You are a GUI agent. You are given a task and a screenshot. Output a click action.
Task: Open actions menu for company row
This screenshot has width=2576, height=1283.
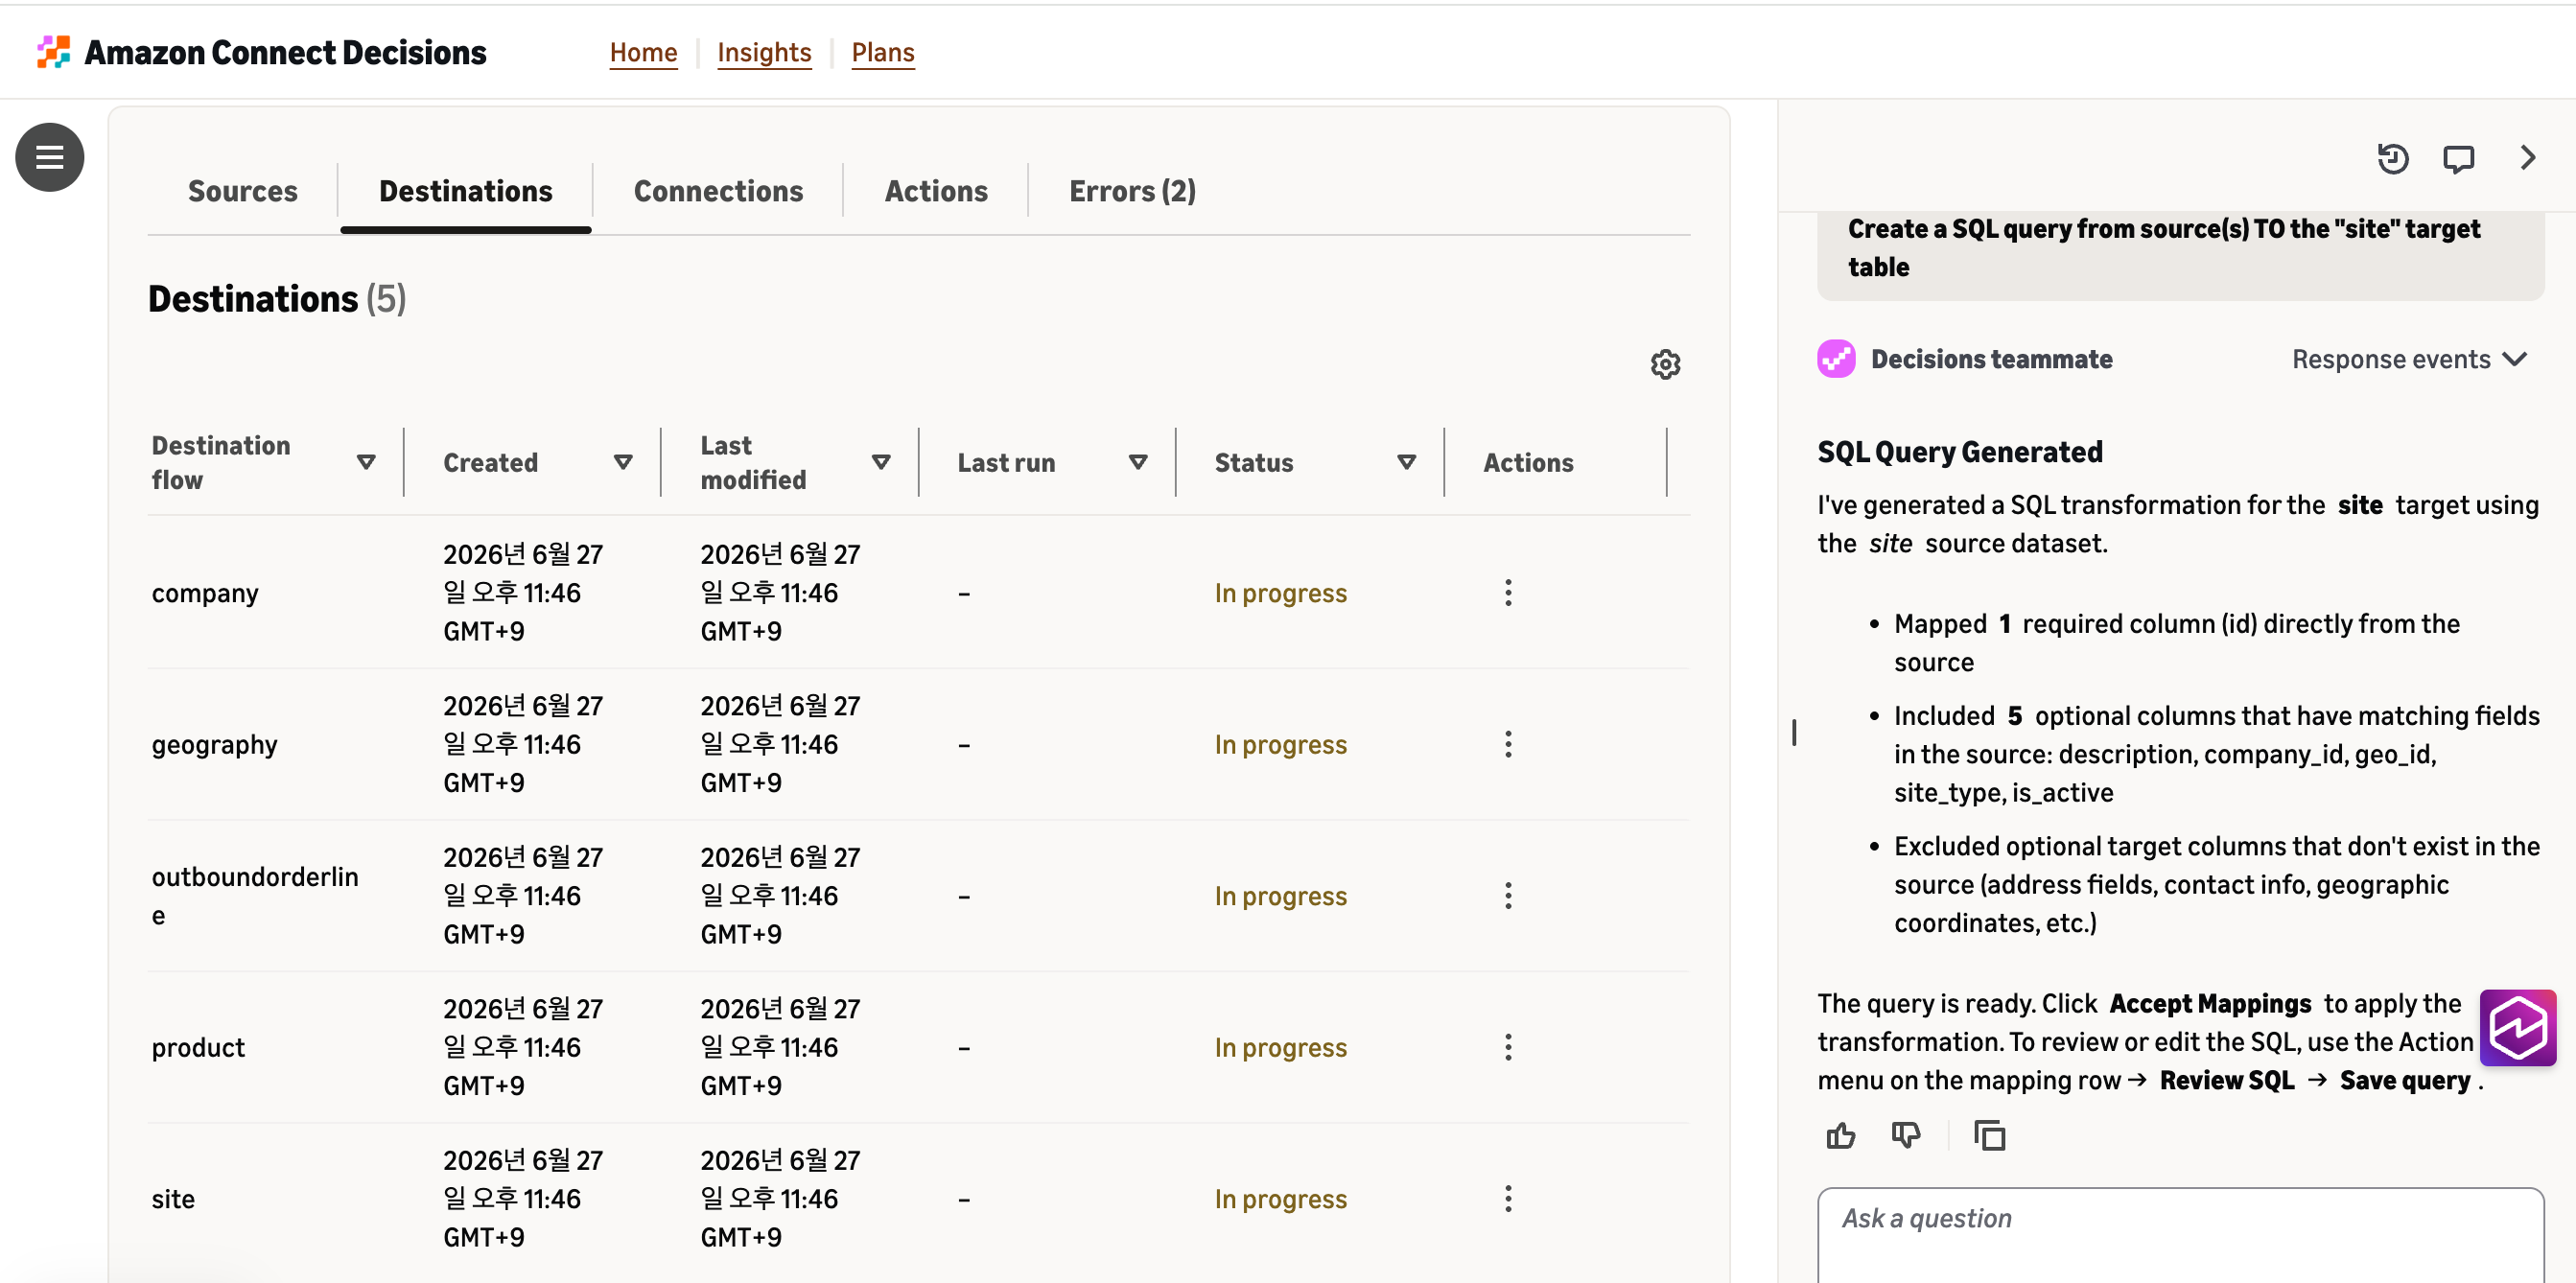coord(1508,593)
